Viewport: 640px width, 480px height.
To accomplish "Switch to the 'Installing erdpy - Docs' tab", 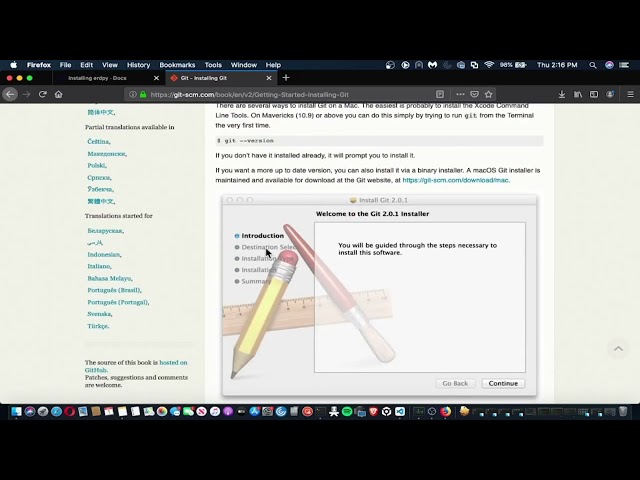I will [108, 78].
